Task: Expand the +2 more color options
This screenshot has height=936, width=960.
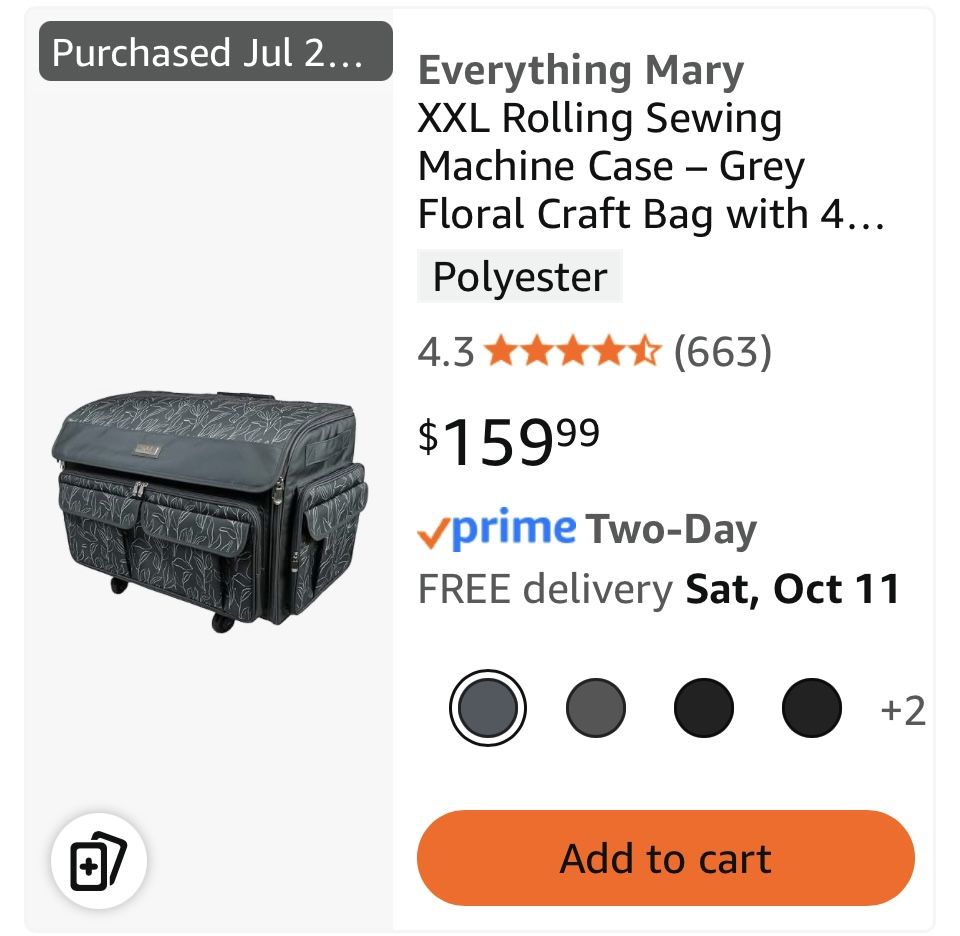Action: click(902, 710)
